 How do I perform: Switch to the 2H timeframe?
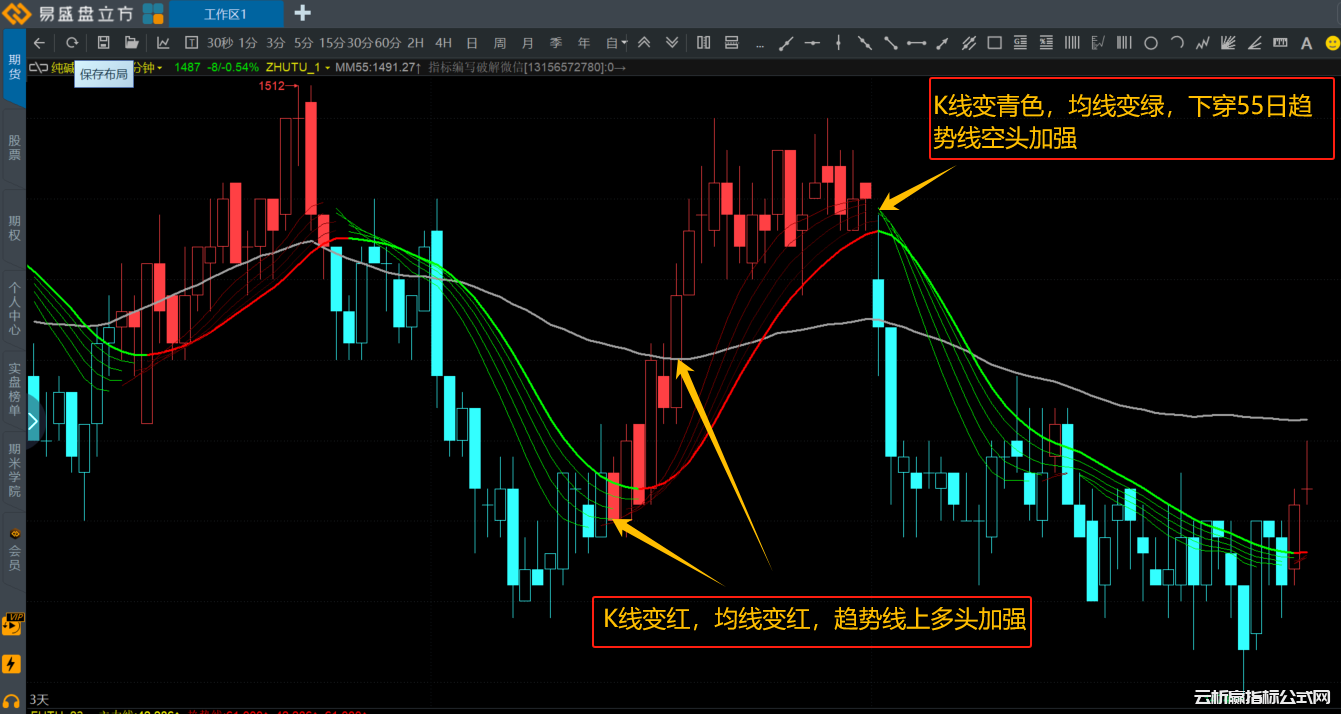point(416,43)
